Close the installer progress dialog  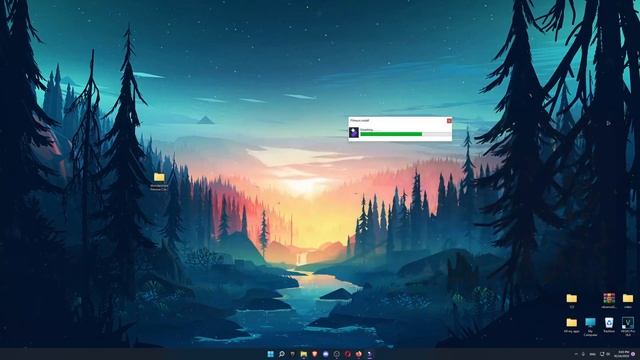(x=449, y=121)
